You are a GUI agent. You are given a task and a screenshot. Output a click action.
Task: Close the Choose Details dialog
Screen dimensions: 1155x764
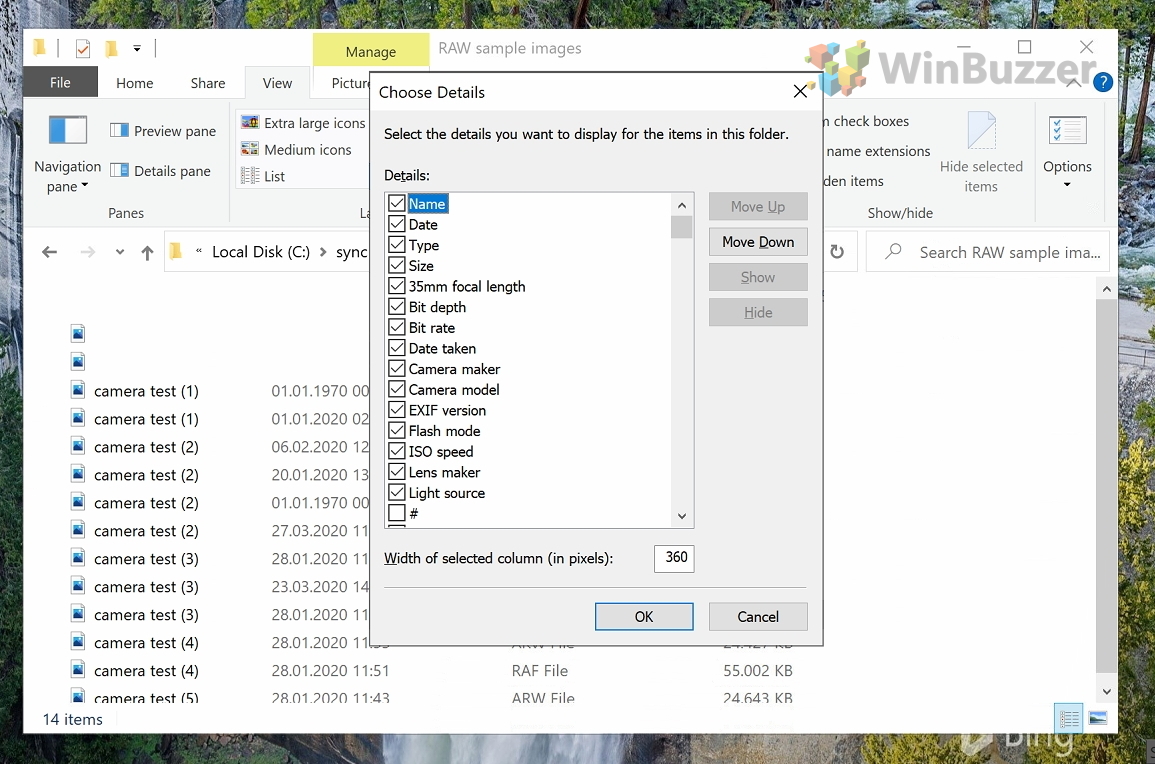tap(800, 91)
